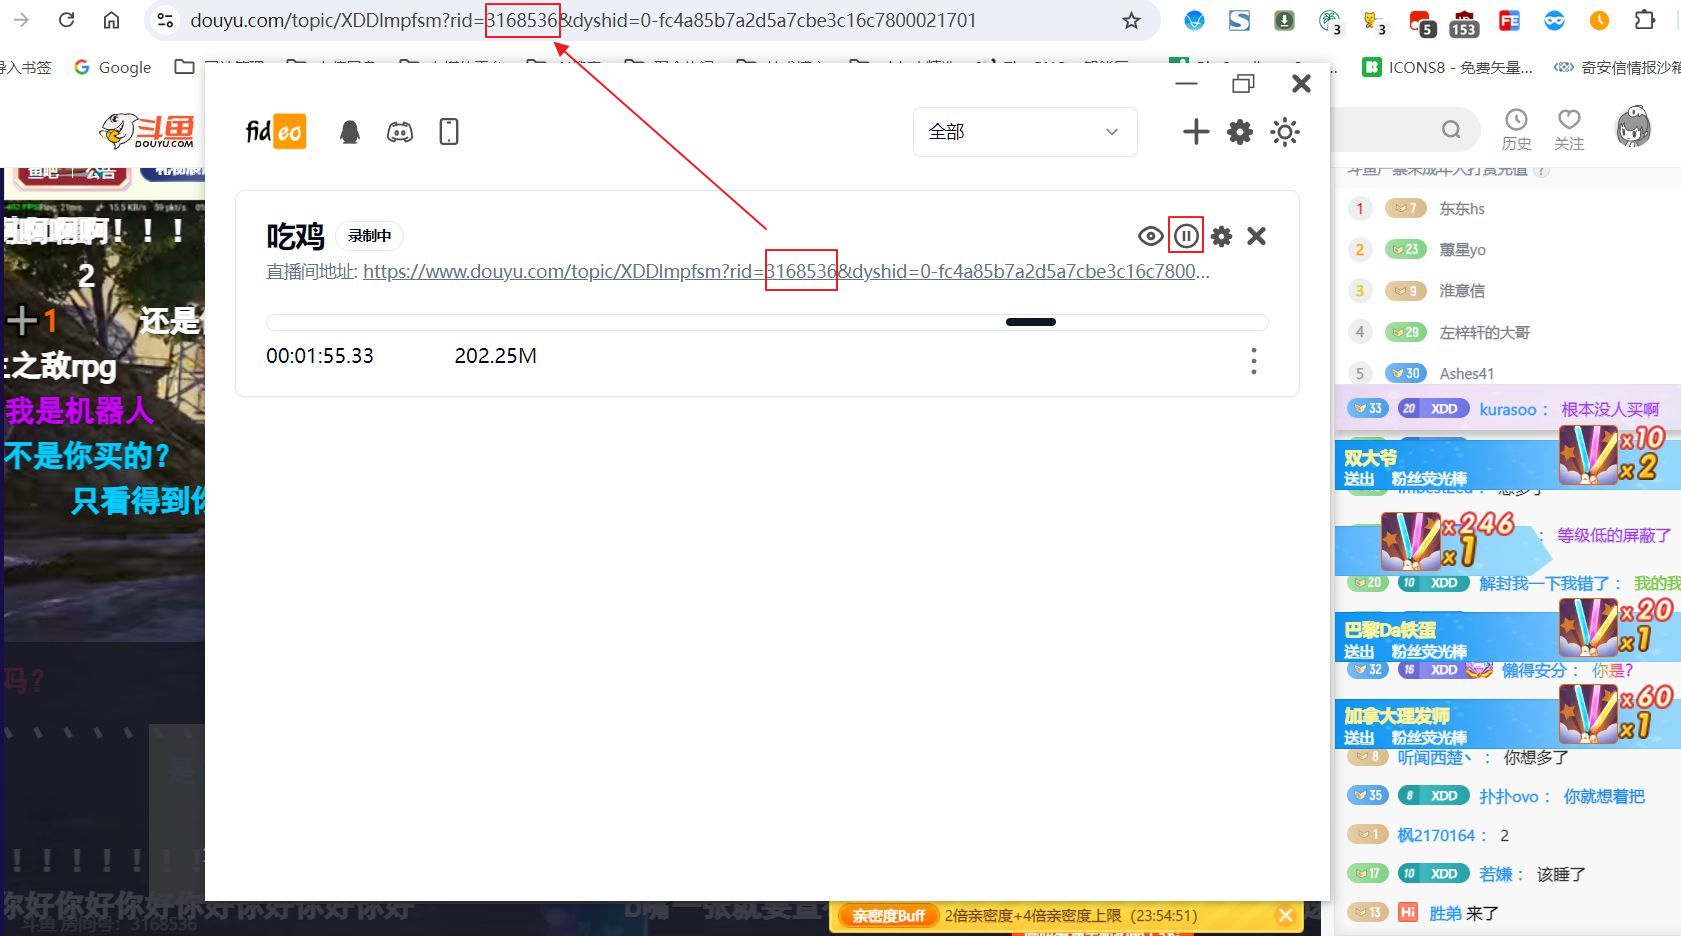Image resolution: width=1681 pixels, height=936 pixels.
Task: Click the Douyu follow heart icon
Action: coord(1569,129)
